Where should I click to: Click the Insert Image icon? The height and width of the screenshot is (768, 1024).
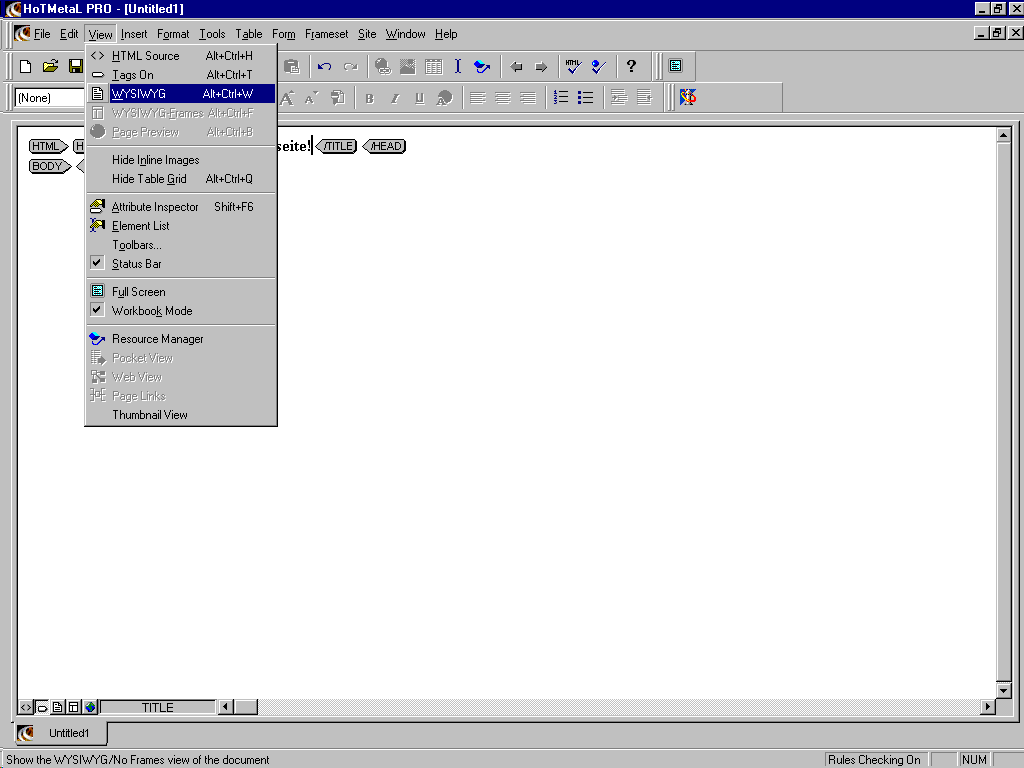[408, 66]
